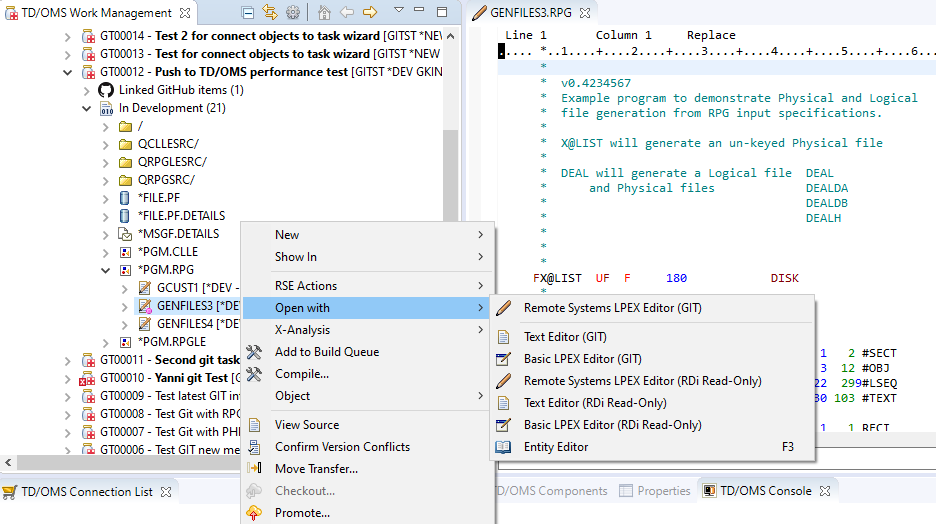Image resolution: width=936 pixels, height=524 pixels.
Task: Click the GitHub icon beside Linked GitHub items
Action: click(x=107, y=90)
